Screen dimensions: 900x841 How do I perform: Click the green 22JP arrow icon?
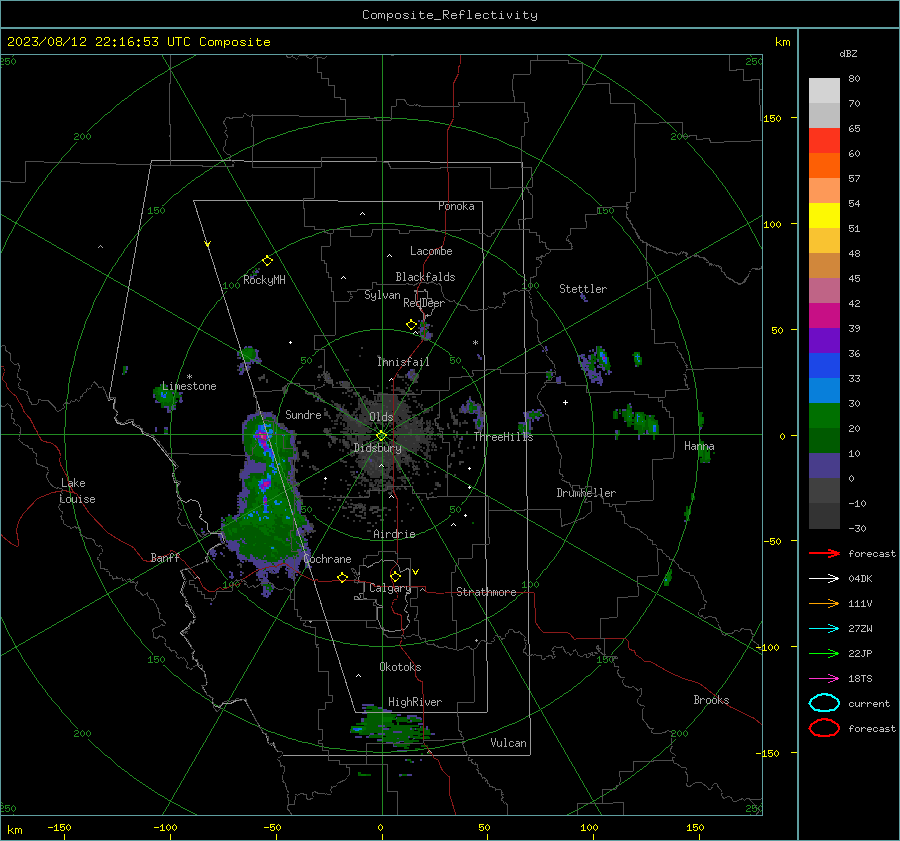(824, 653)
